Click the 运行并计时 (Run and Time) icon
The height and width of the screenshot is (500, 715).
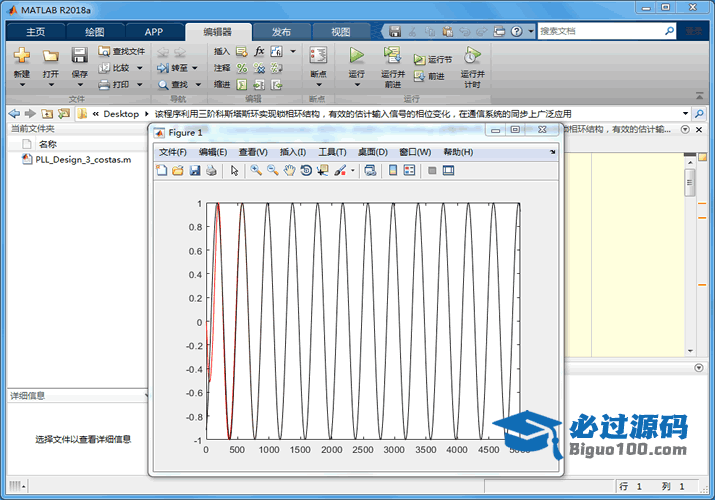[472, 56]
